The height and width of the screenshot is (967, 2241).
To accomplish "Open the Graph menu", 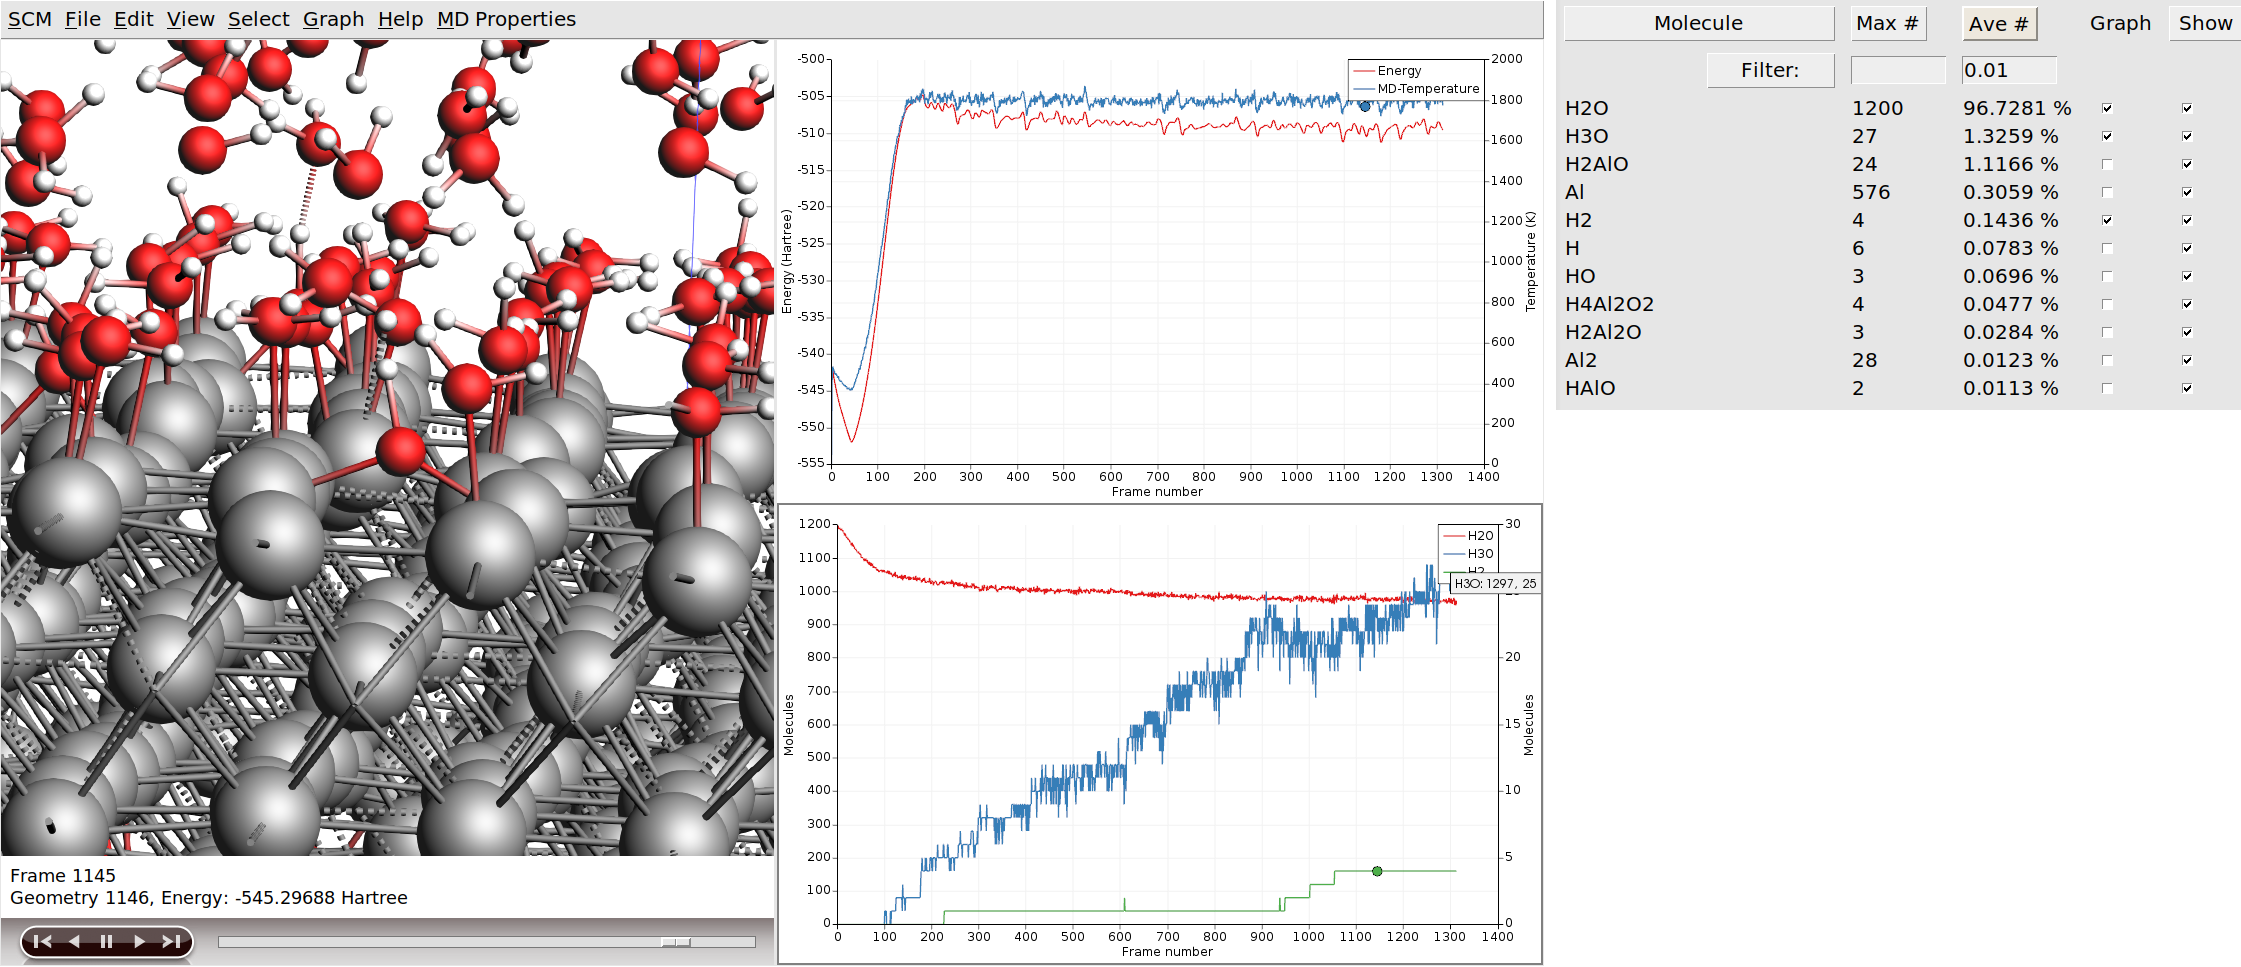I will (x=333, y=19).
